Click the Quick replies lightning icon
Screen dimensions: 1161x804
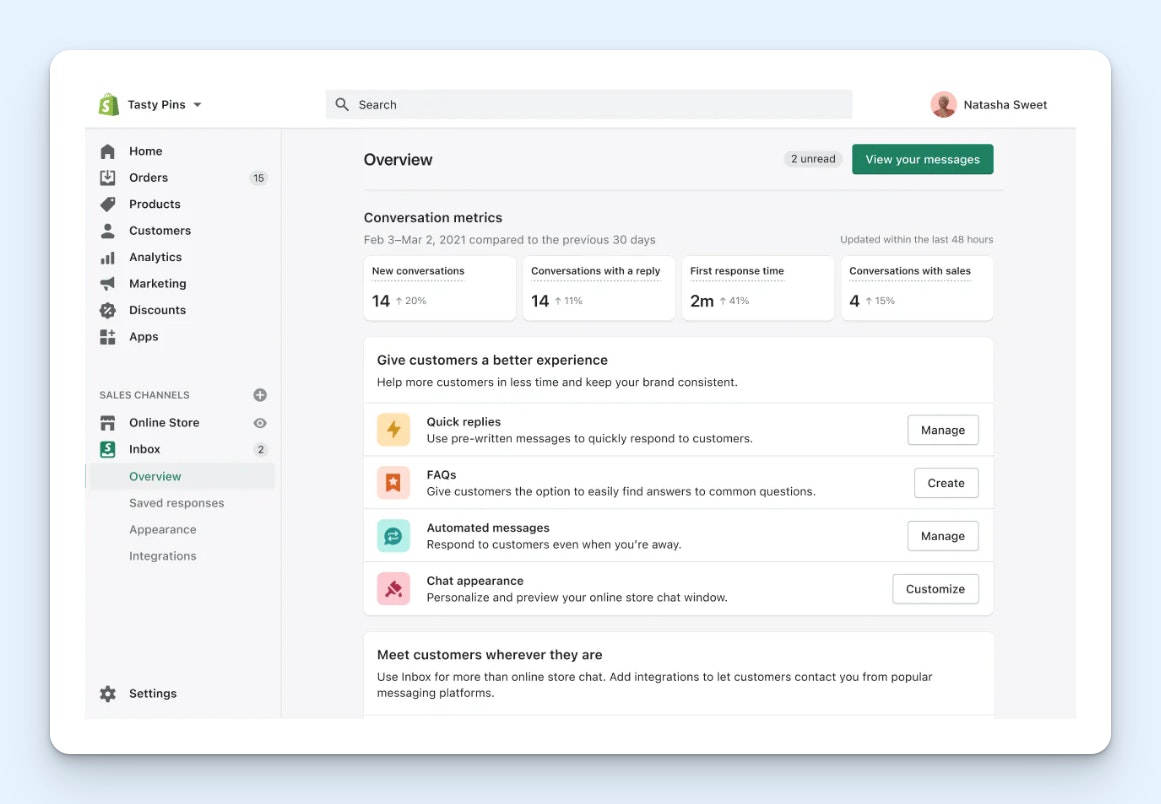[393, 429]
